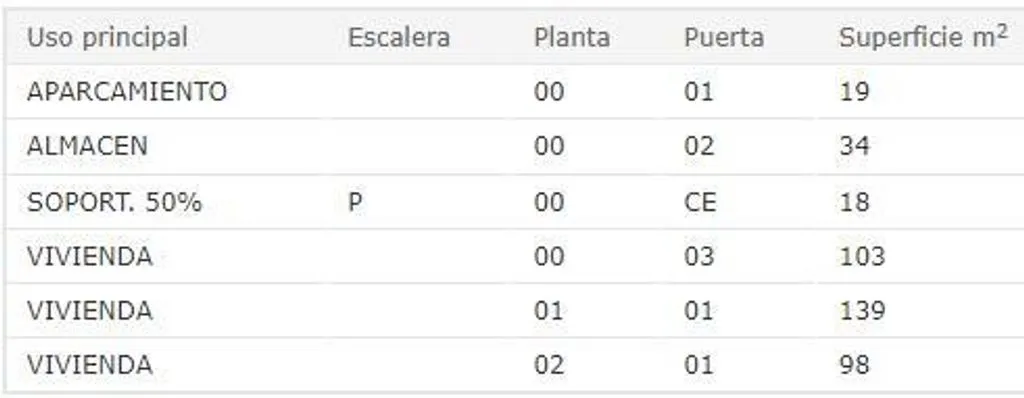Click Puerta value 02 in ALMACEN row
The image size is (1024, 398).
tap(699, 146)
